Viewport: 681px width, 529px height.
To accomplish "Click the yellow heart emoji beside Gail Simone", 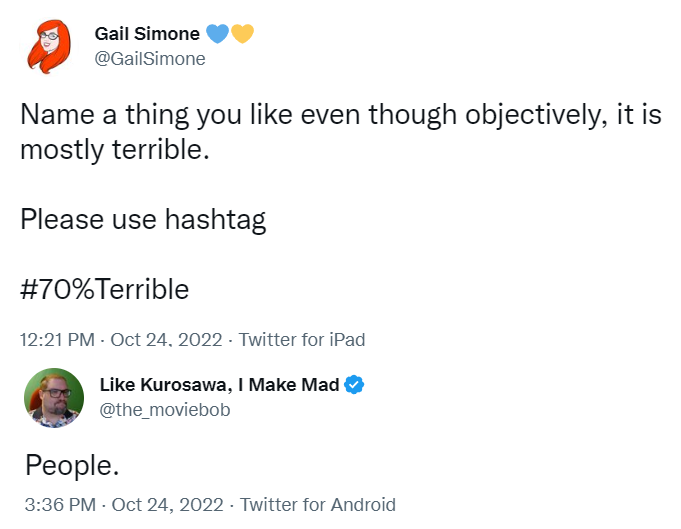I will [x=242, y=34].
